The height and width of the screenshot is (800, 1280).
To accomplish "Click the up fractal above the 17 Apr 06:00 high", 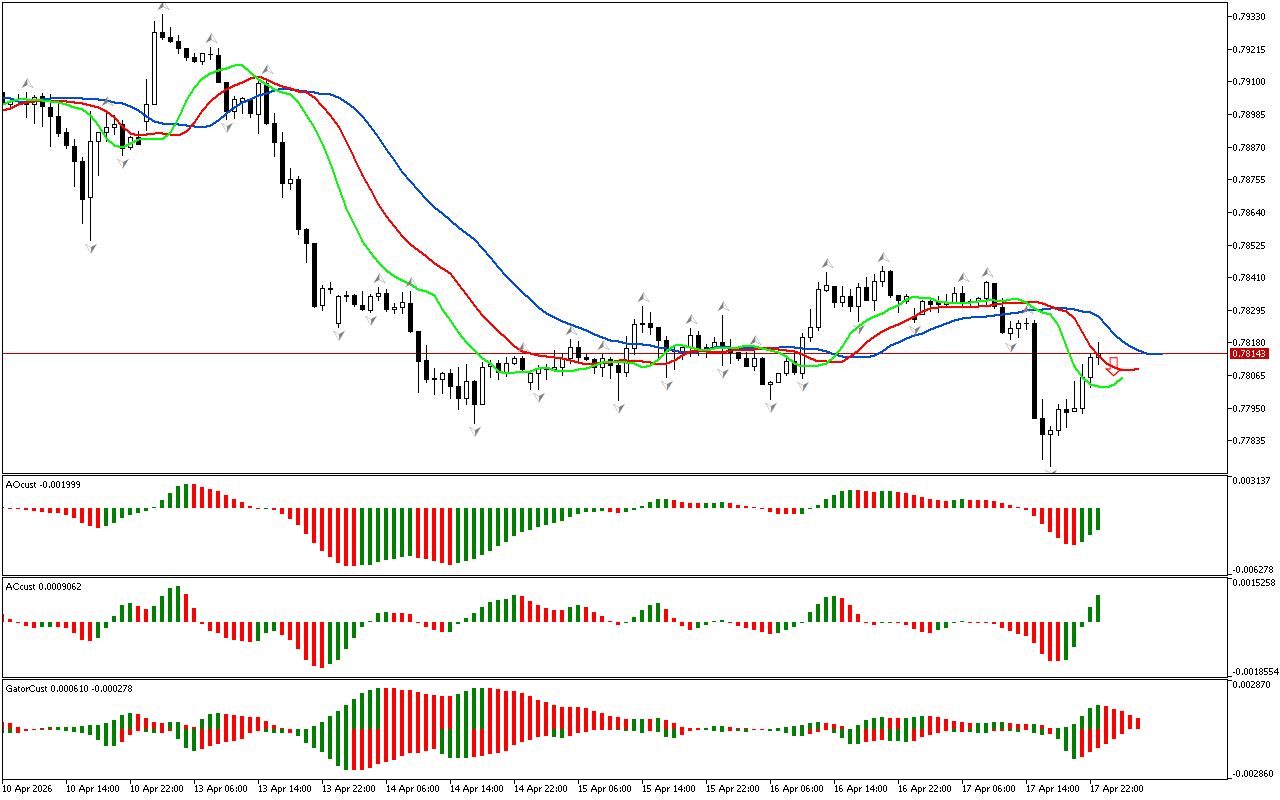I will [987, 271].
